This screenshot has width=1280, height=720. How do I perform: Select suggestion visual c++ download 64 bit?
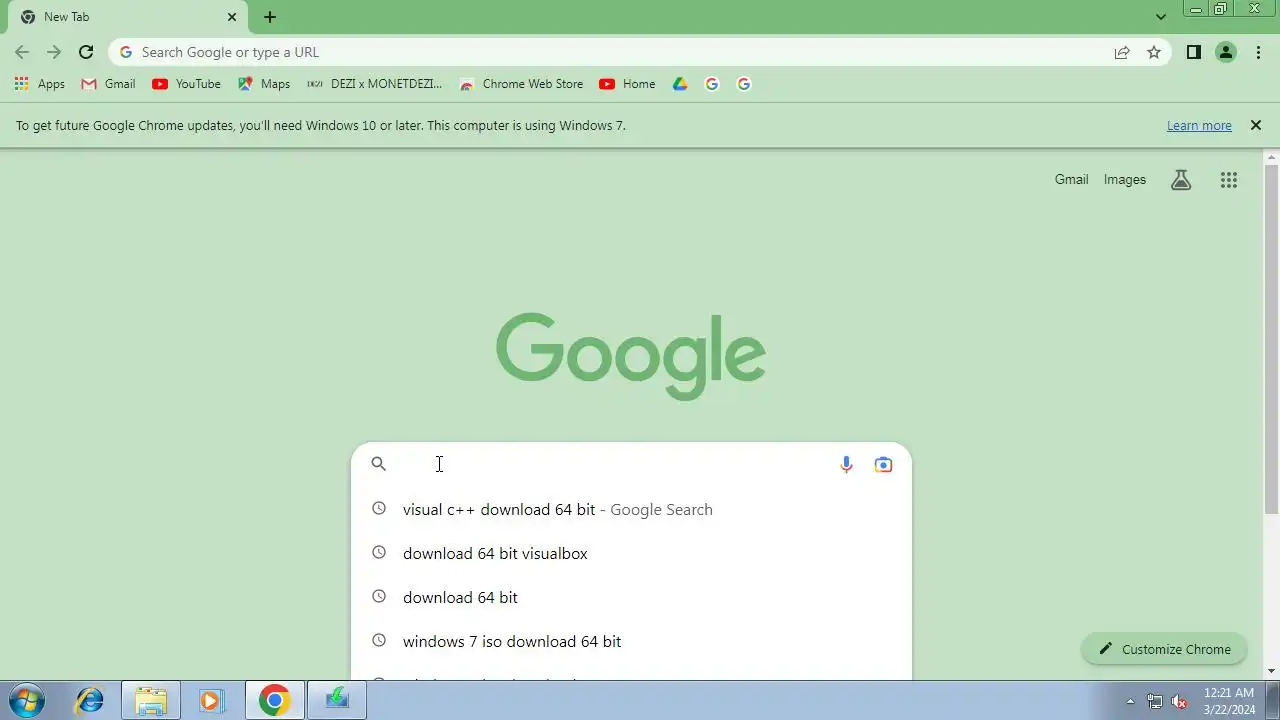(631, 509)
